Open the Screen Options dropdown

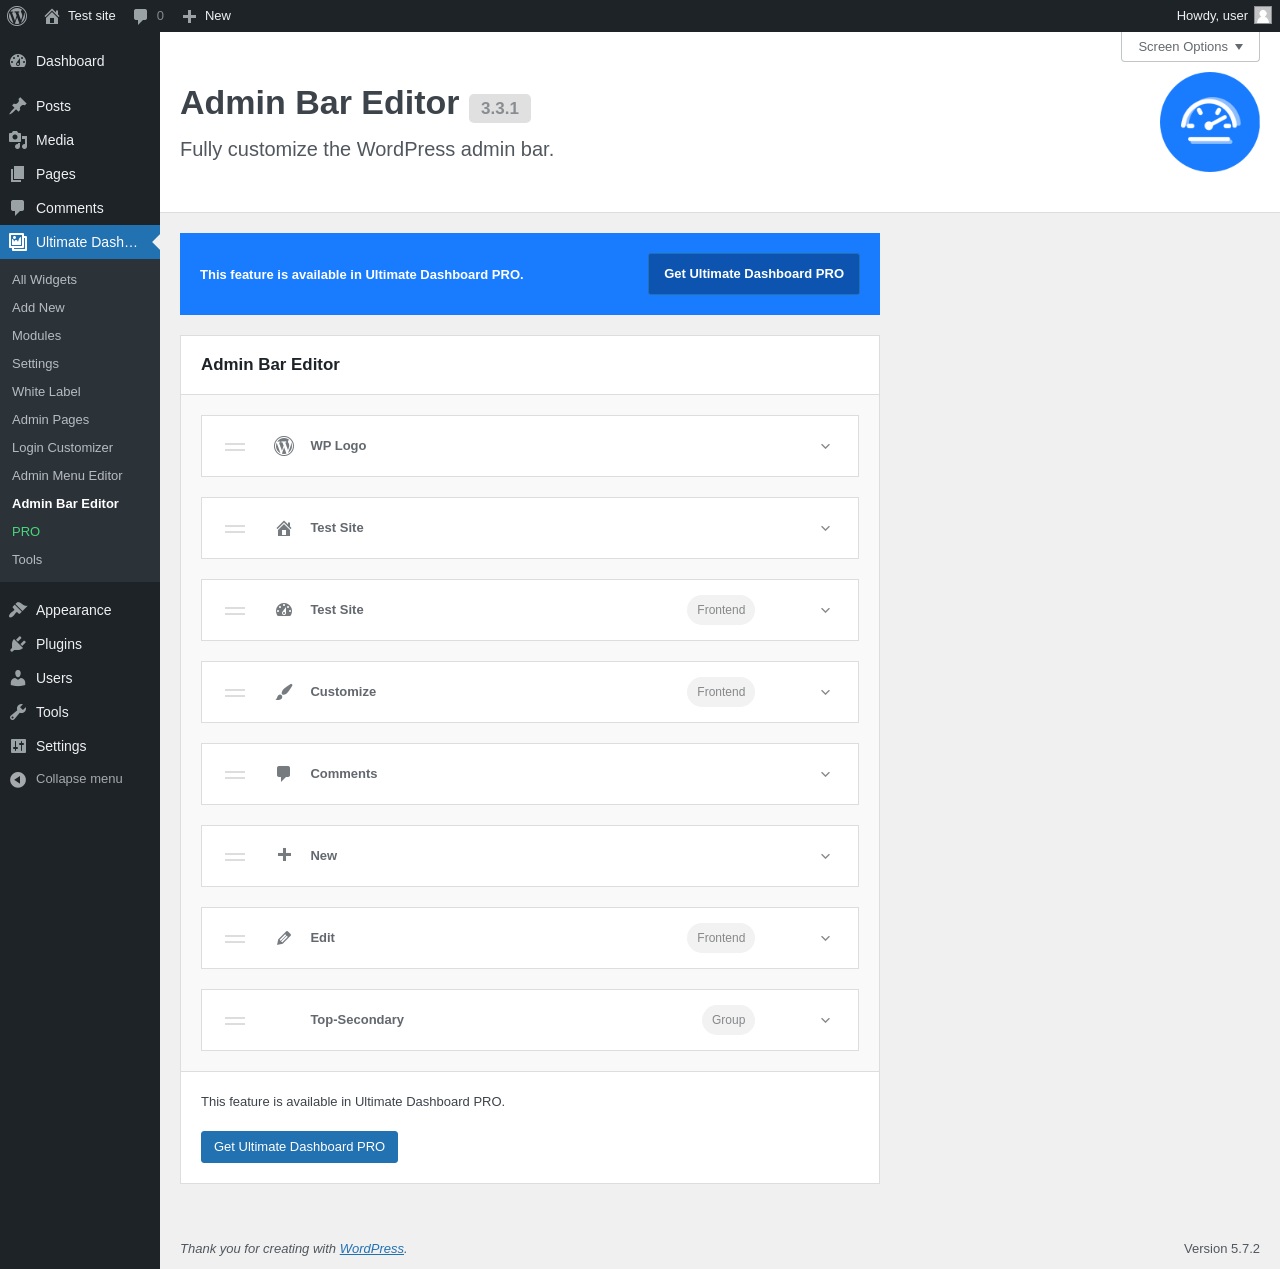tap(1190, 46)
